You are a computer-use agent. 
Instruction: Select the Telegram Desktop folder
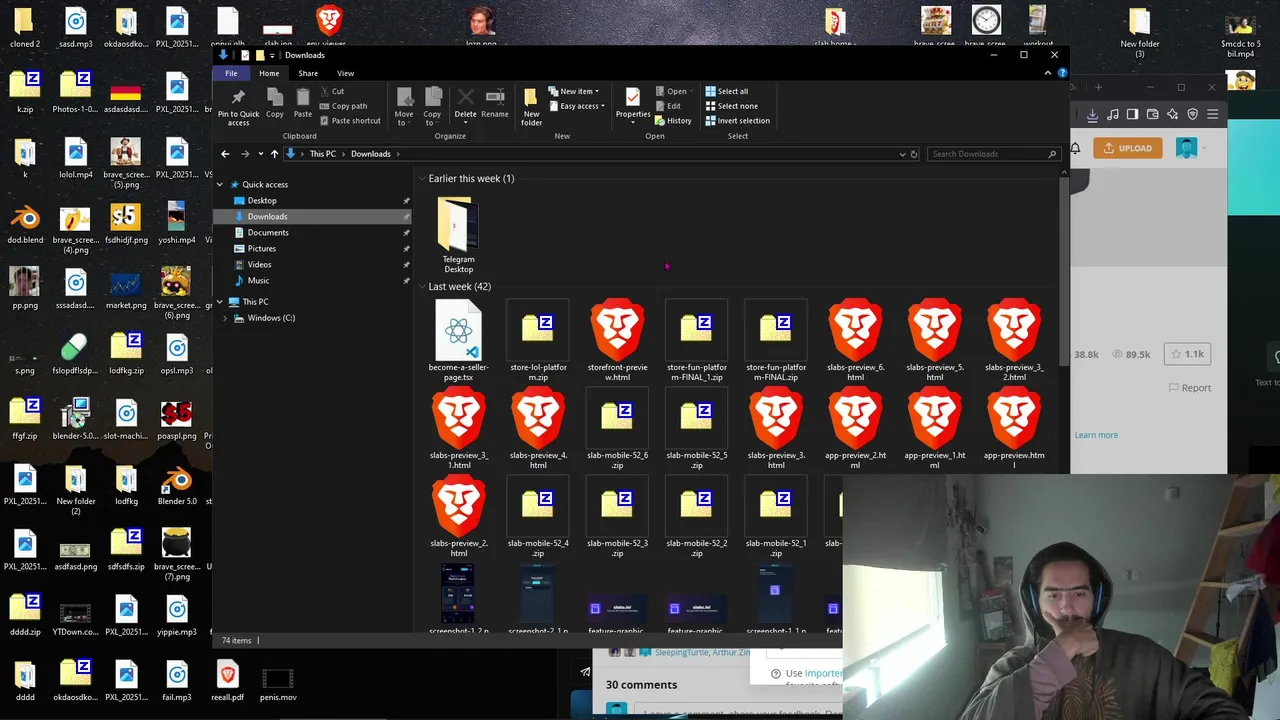(x=459, y=235)
